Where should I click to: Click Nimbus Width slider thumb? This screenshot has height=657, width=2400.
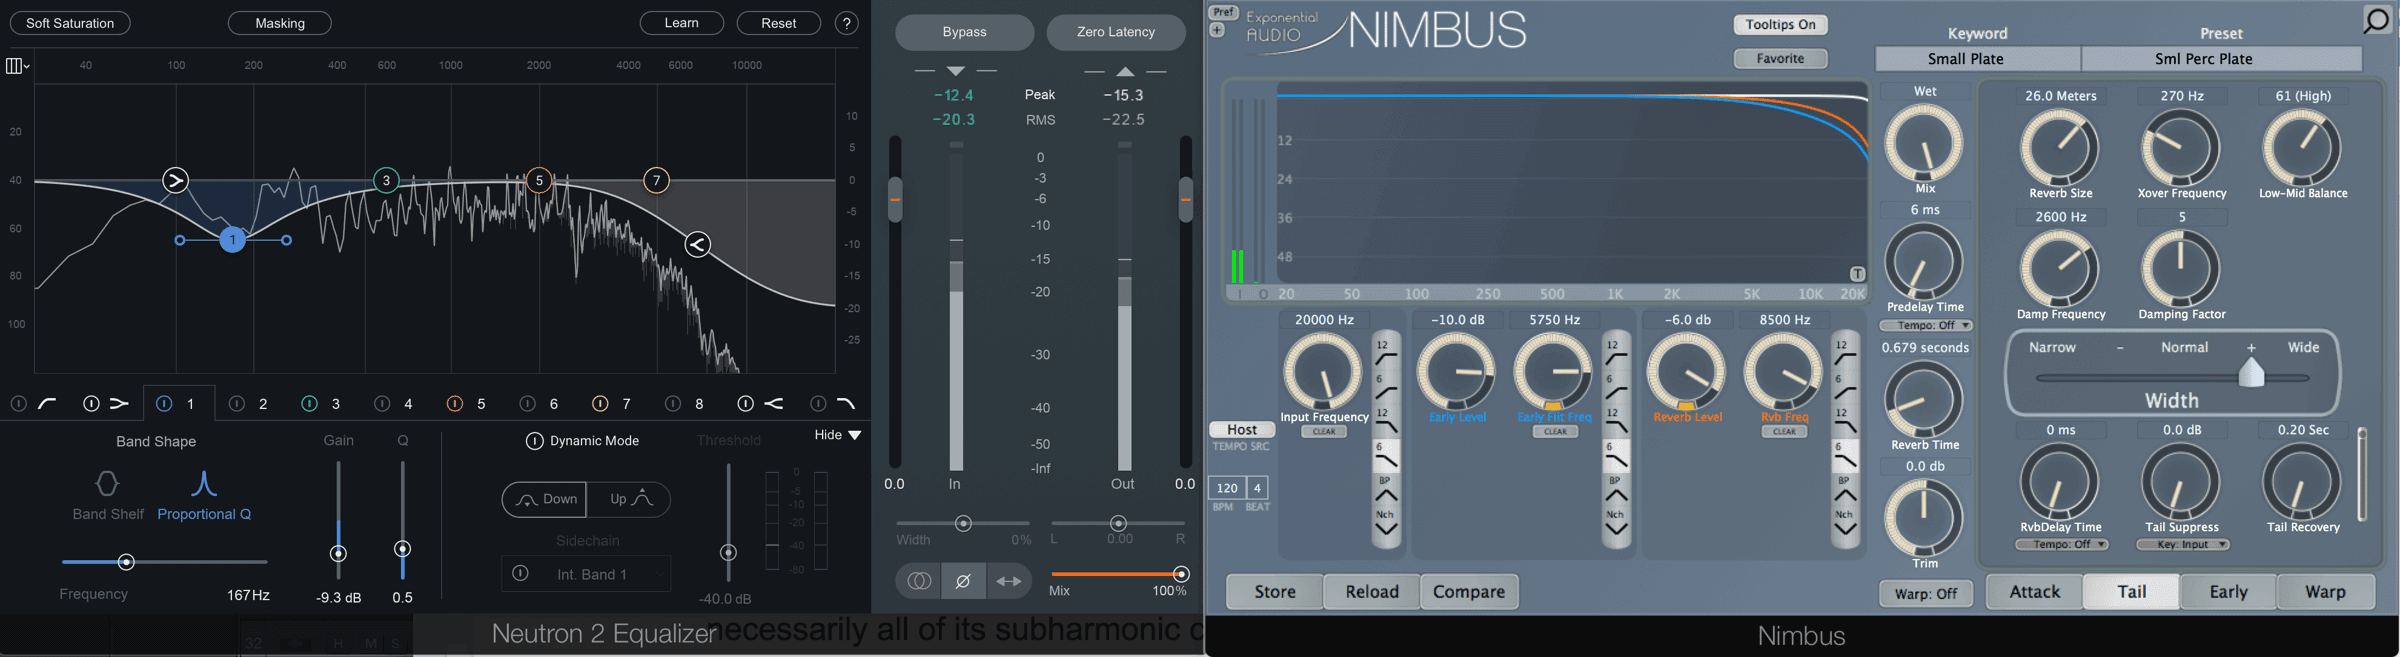(2252, 372)
